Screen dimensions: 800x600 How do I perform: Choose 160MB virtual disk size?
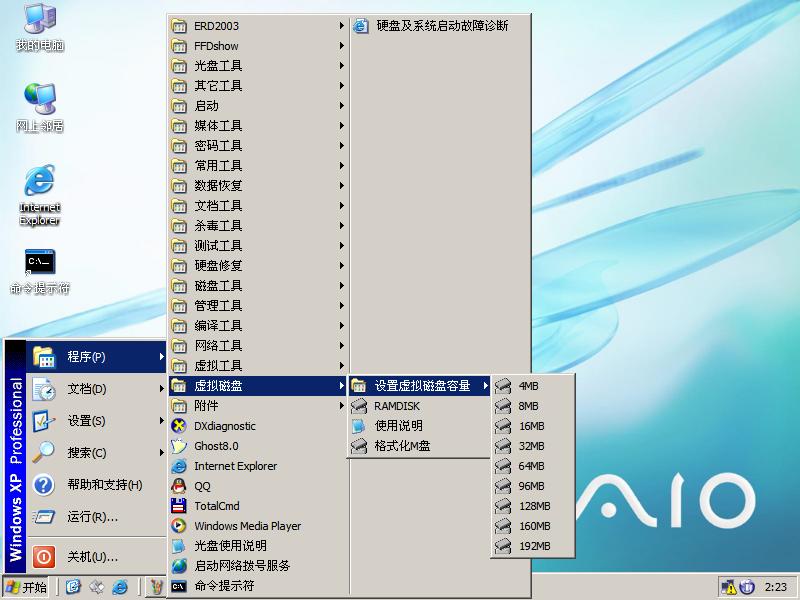coord(533,526)
